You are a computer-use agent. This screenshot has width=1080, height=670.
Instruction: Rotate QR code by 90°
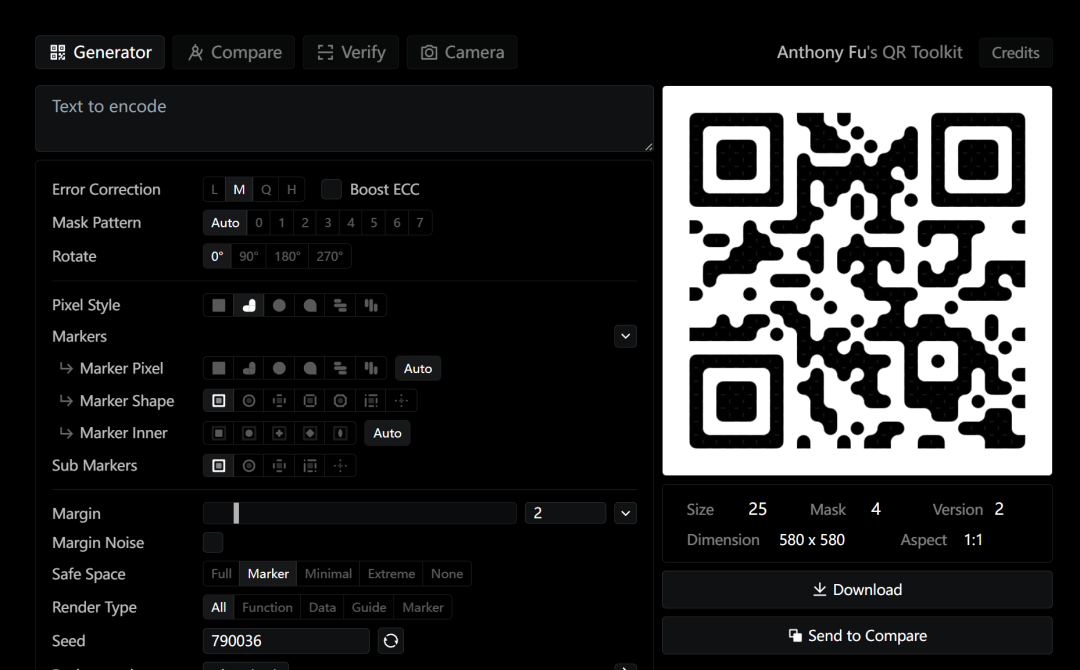(249, 256)
